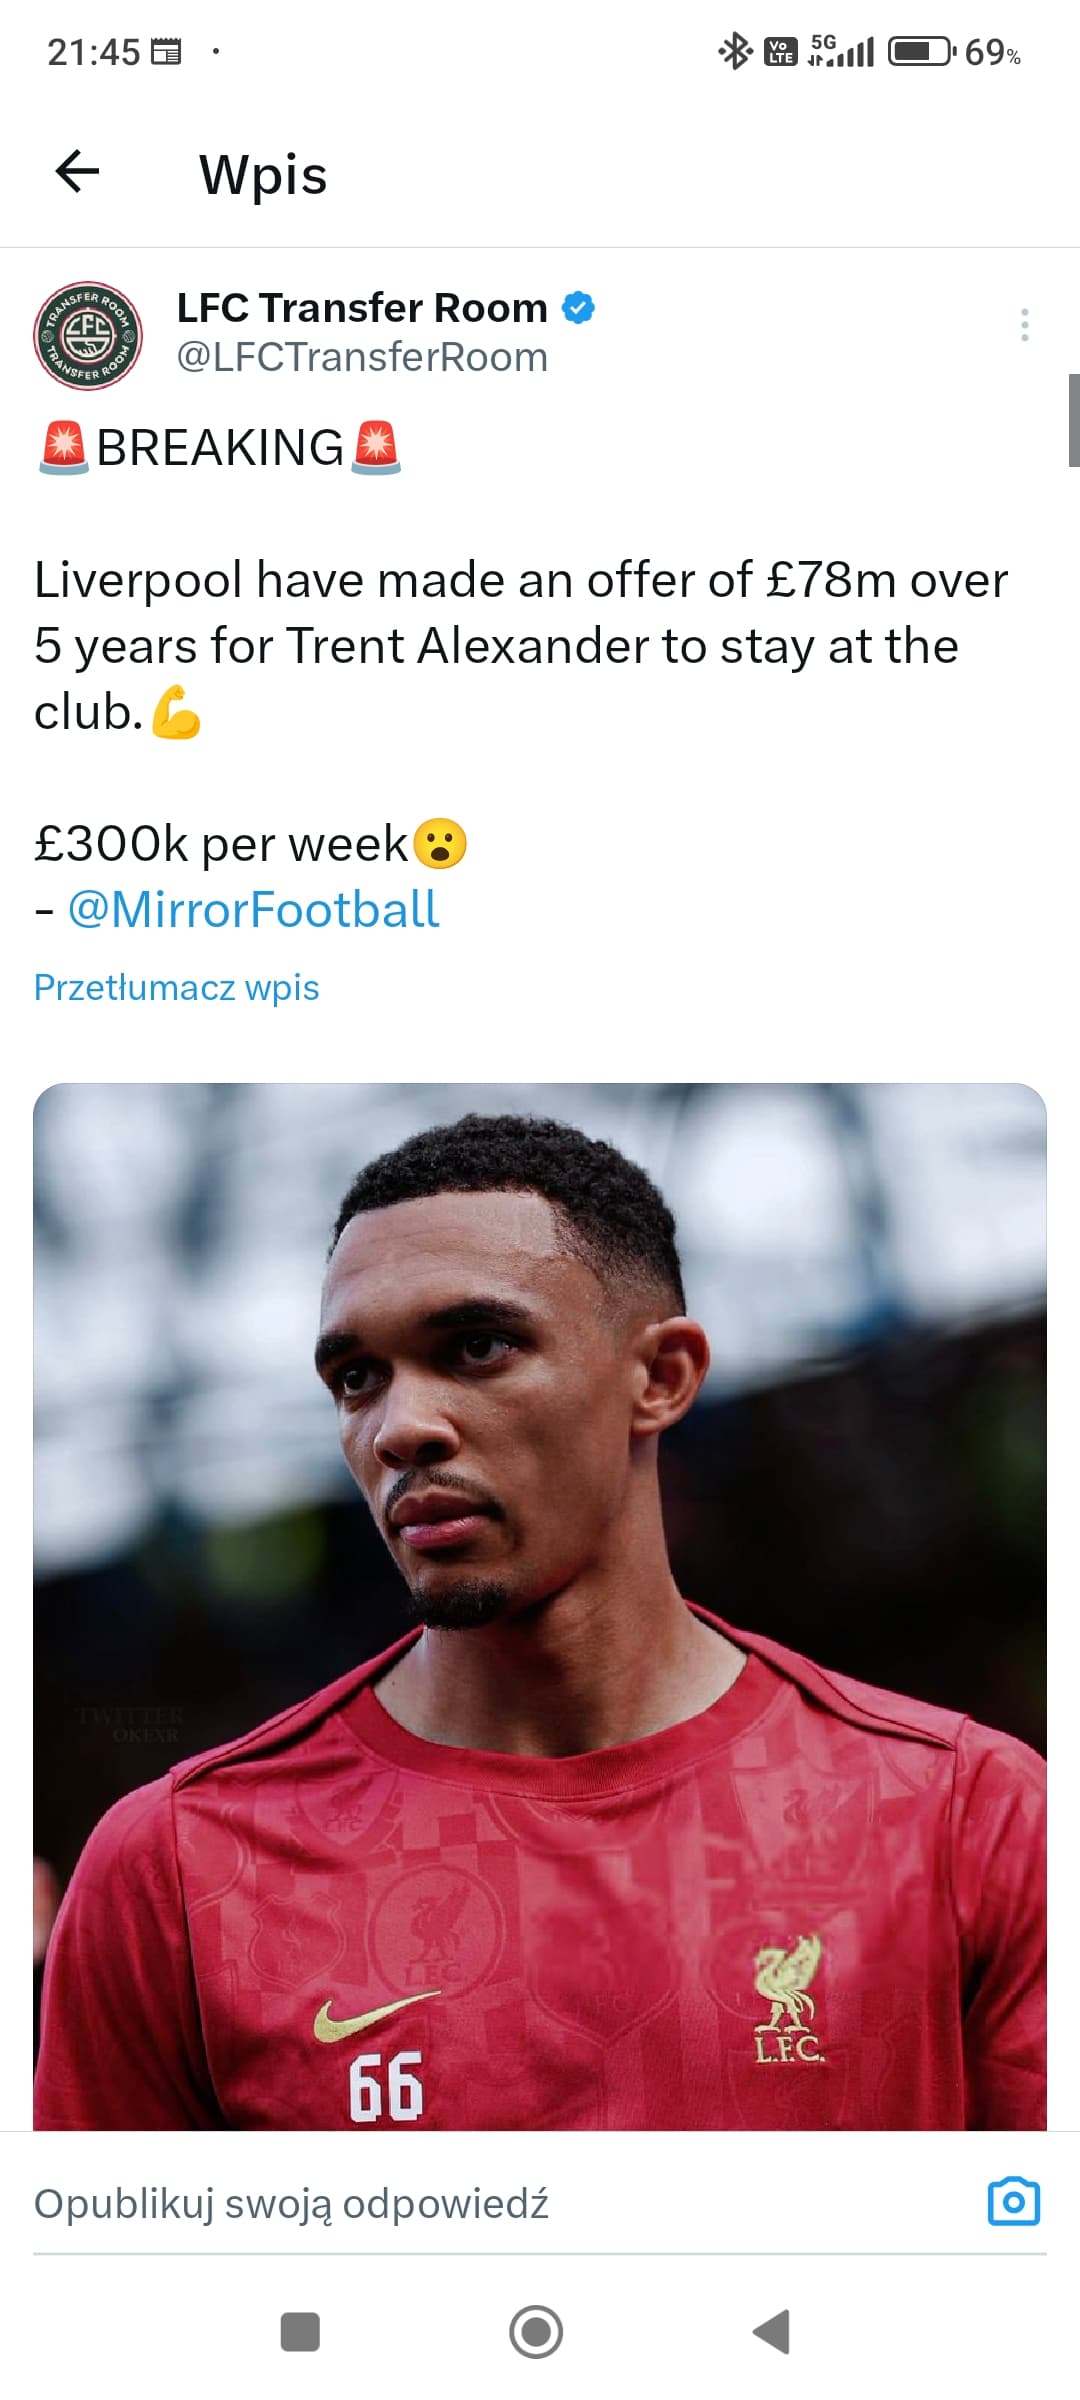Tap the @LFCTransferRoom handle
Screen dimensions: 1080x2400
coord(362,358)
